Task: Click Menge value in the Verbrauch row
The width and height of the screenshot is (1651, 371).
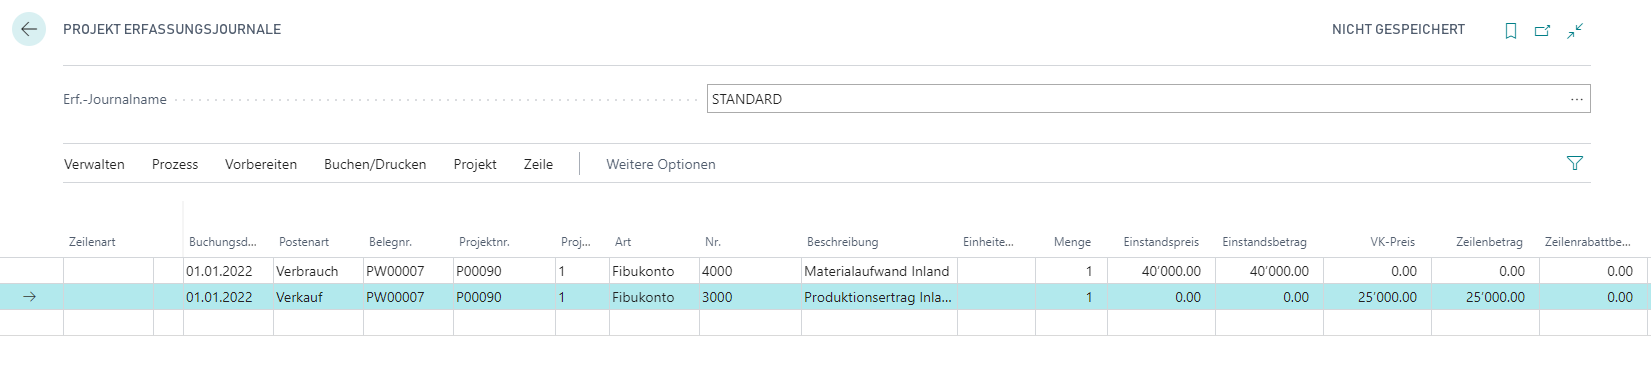Action: pyautogui.click(x=1071, y=271)
